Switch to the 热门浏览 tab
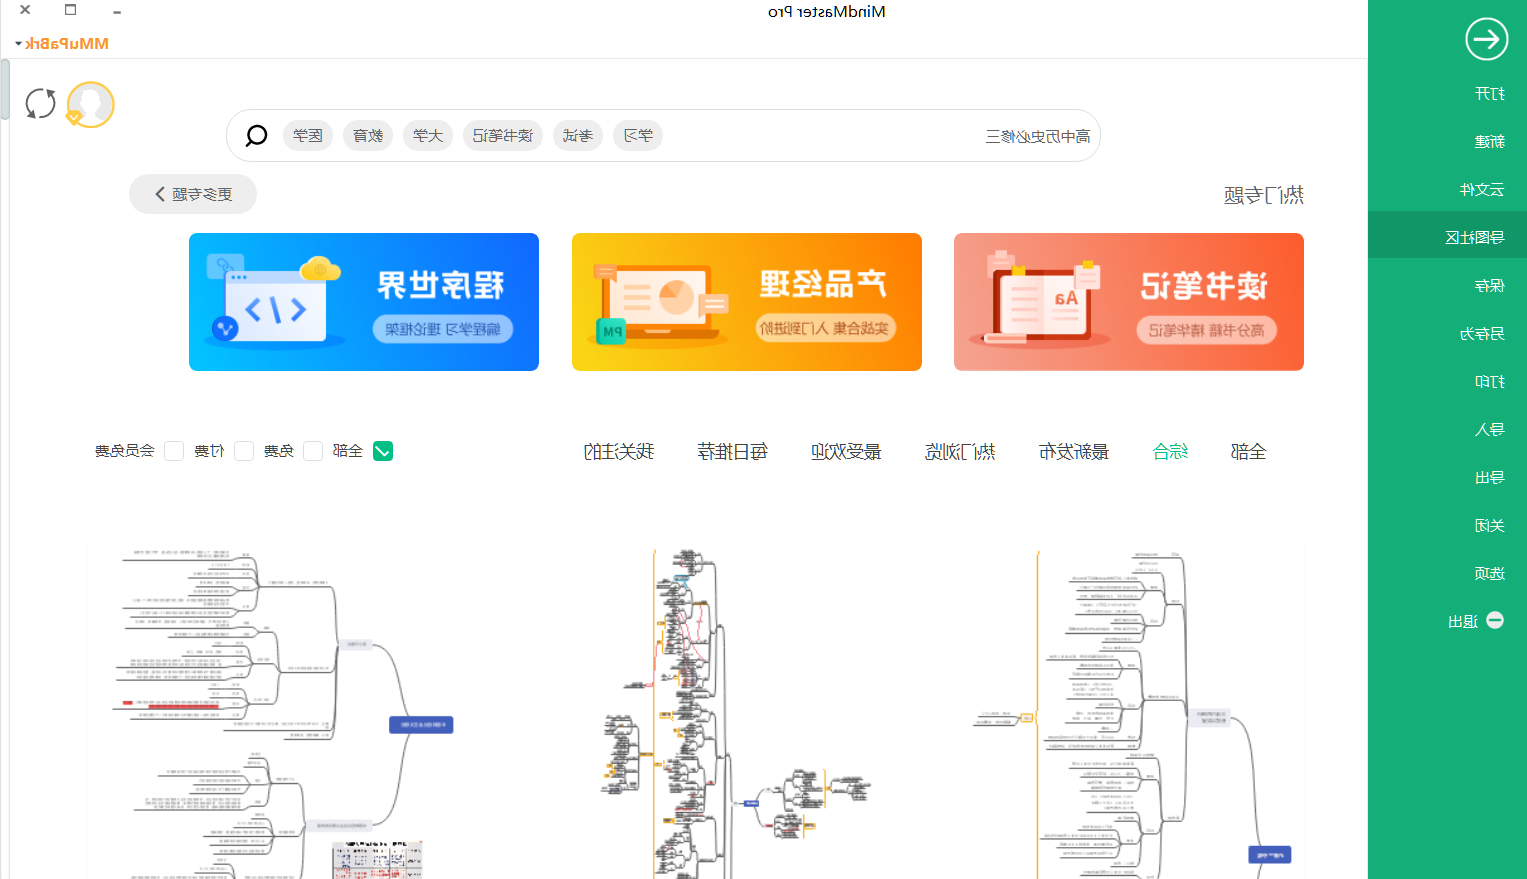1527x879 pixels. (960, 452)
